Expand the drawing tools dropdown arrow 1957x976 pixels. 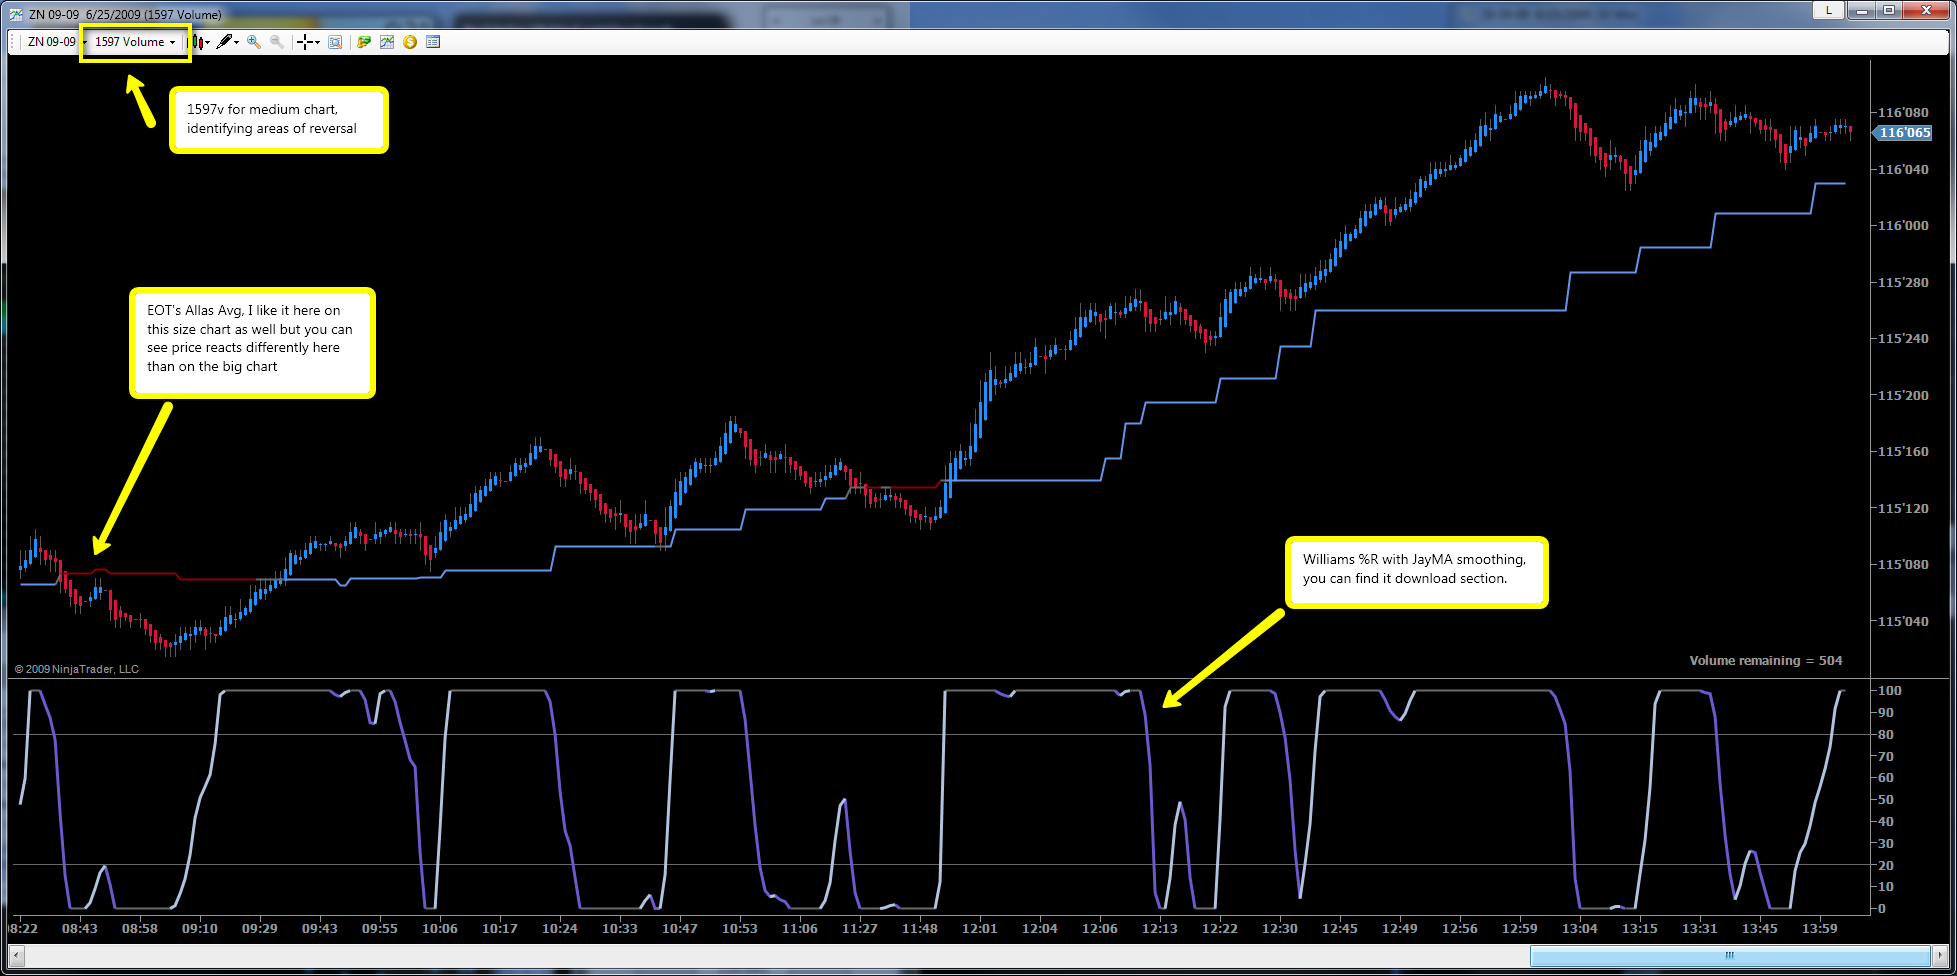pyautogui.click(x=237, y=43)
